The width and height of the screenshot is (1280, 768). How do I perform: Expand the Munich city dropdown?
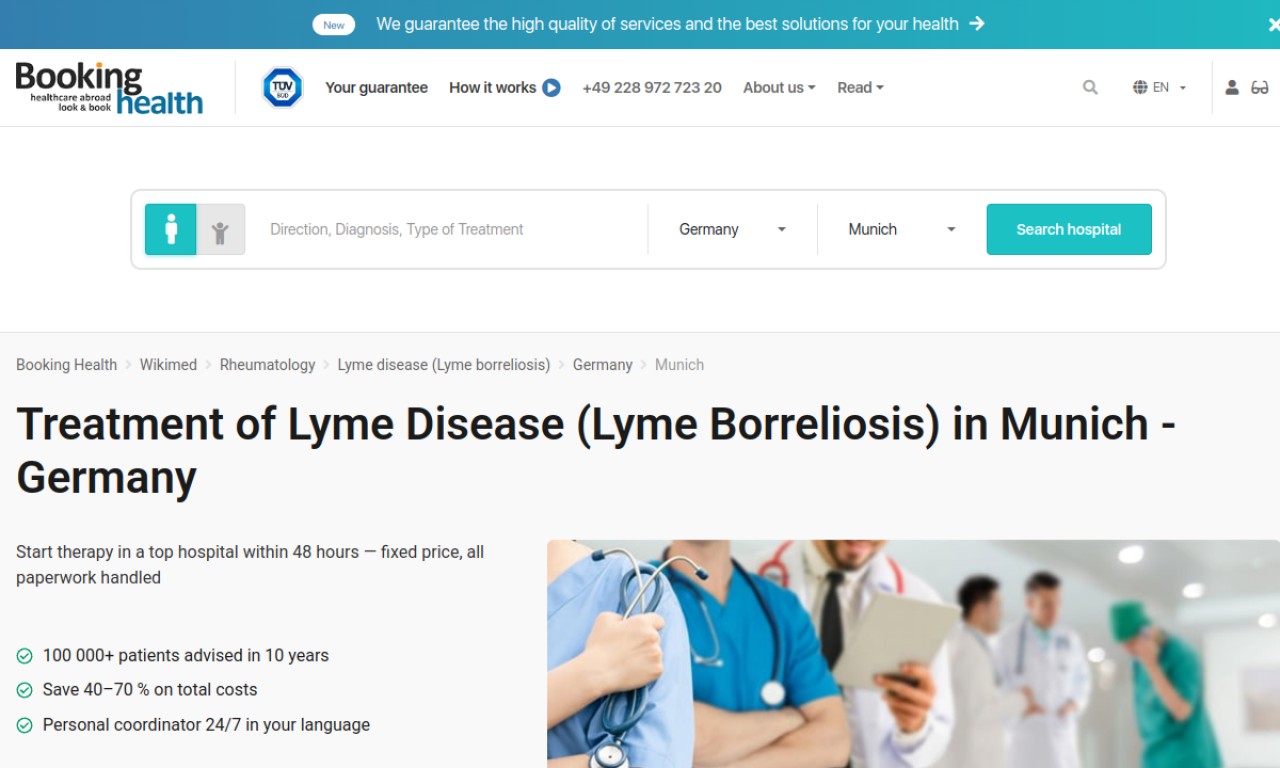(x=901, y=229)
